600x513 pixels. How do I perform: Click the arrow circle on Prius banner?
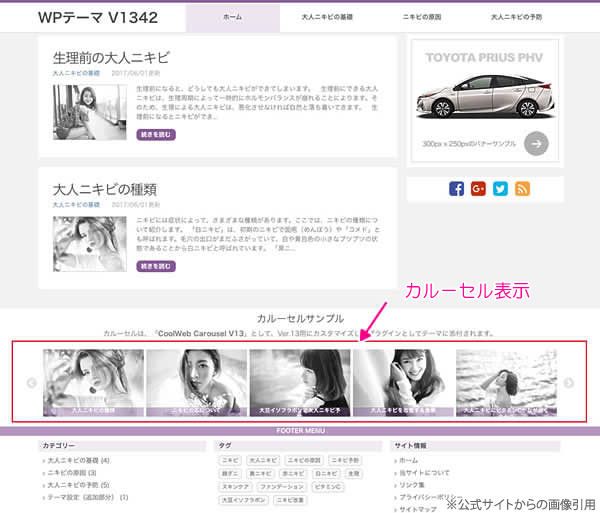[x=536, y=143]
